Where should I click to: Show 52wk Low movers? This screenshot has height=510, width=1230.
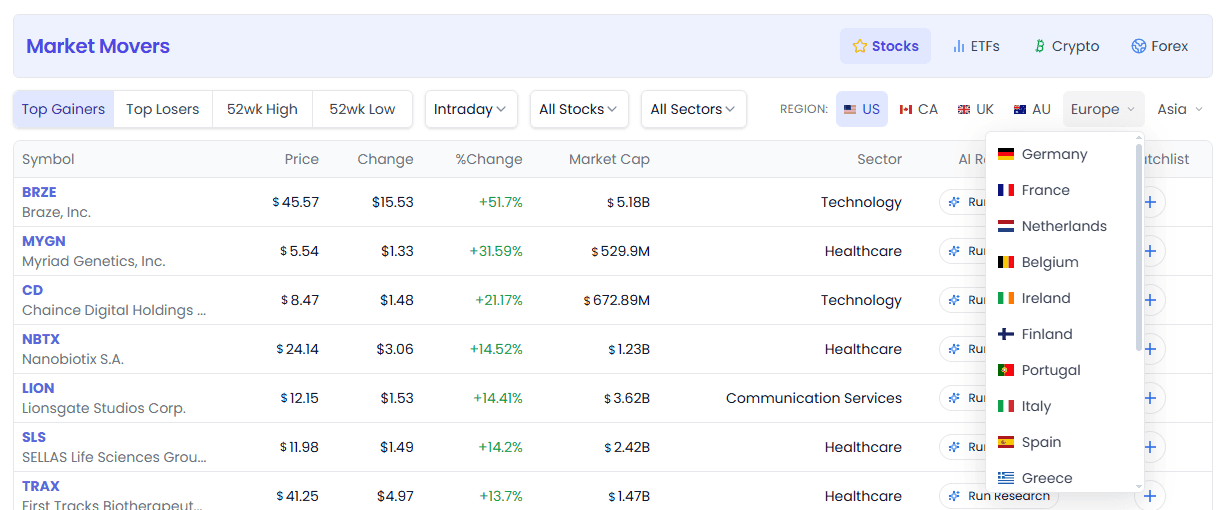point(362,109)
